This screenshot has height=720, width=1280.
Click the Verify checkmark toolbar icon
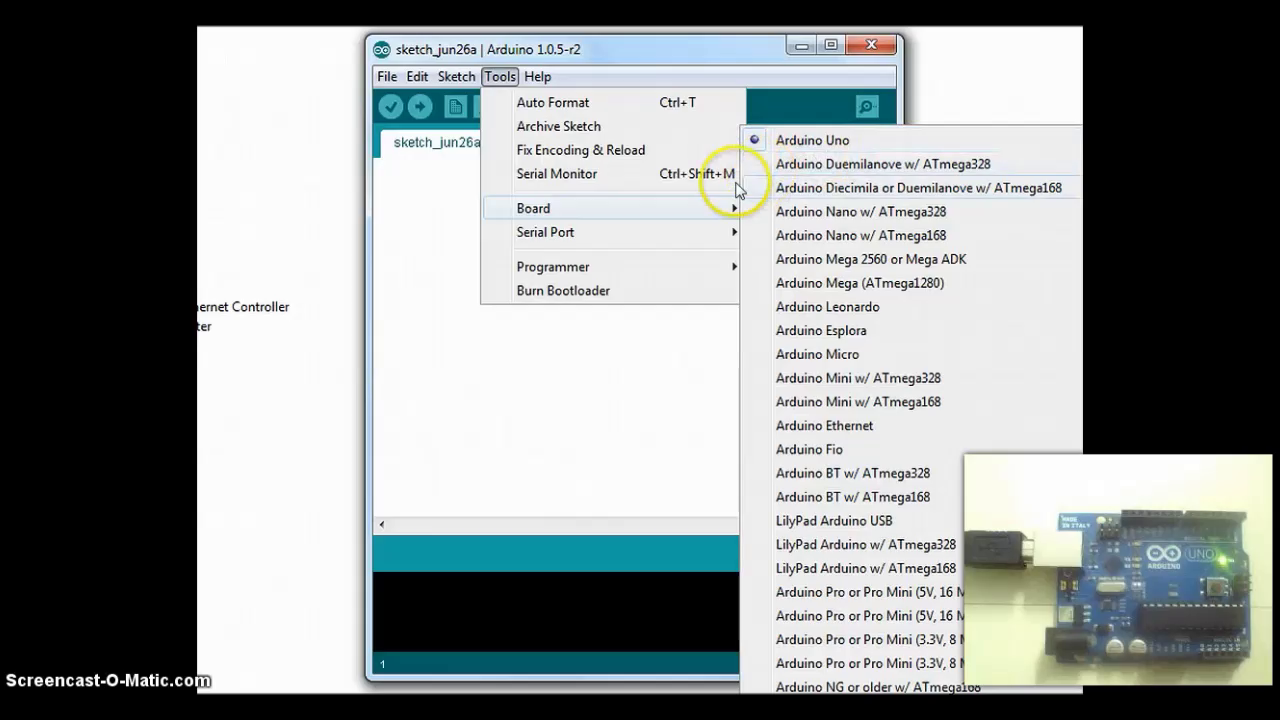391,107
